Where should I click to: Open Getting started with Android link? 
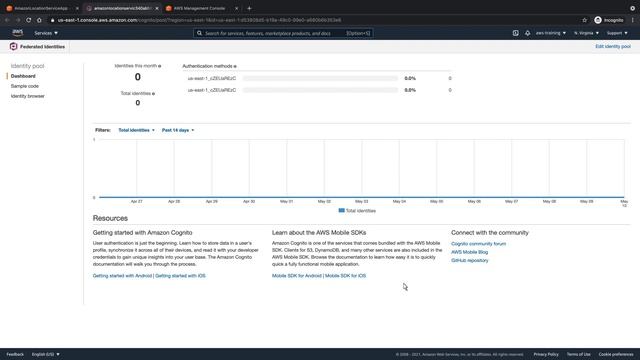click(122, 276)
